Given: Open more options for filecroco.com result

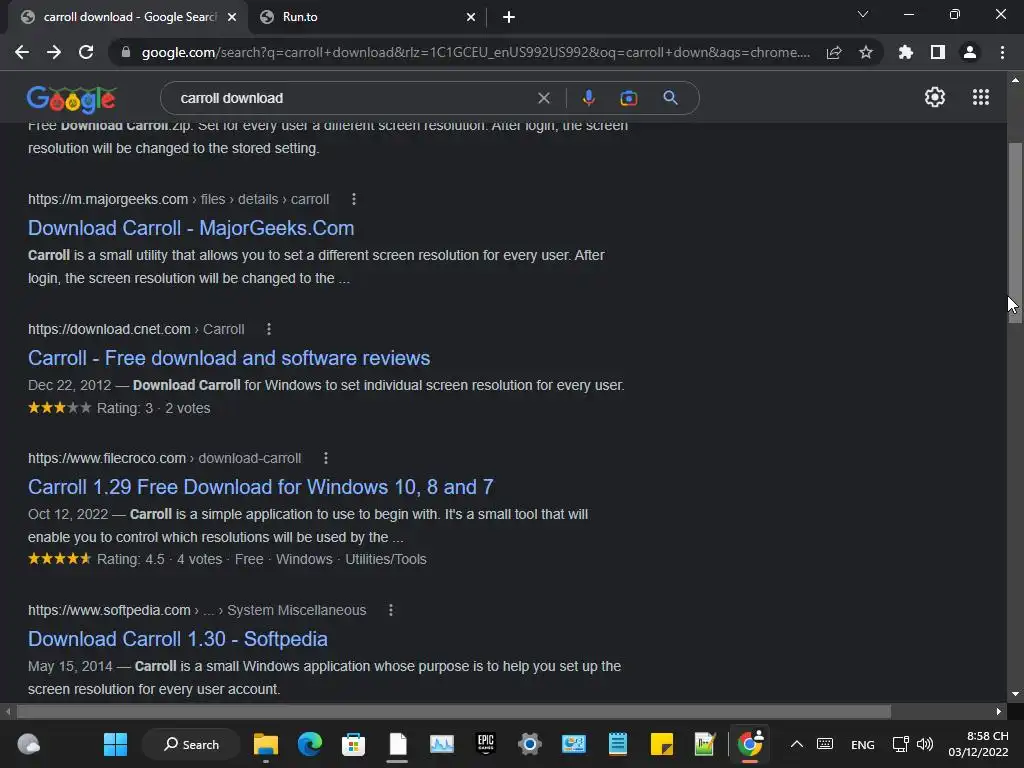Looking at the screenshot, I should pos(326,458).
